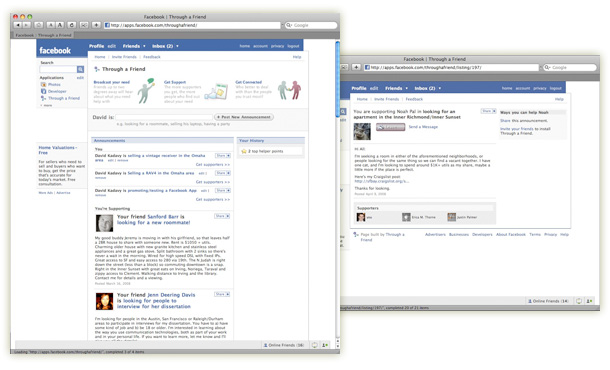
Task: Click the small A text-size button
Action: pyautogui.click(x=51, y=25)
